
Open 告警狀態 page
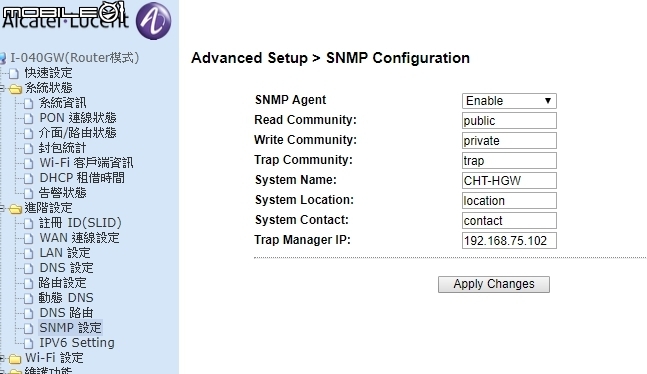click(x=63, y=193)
